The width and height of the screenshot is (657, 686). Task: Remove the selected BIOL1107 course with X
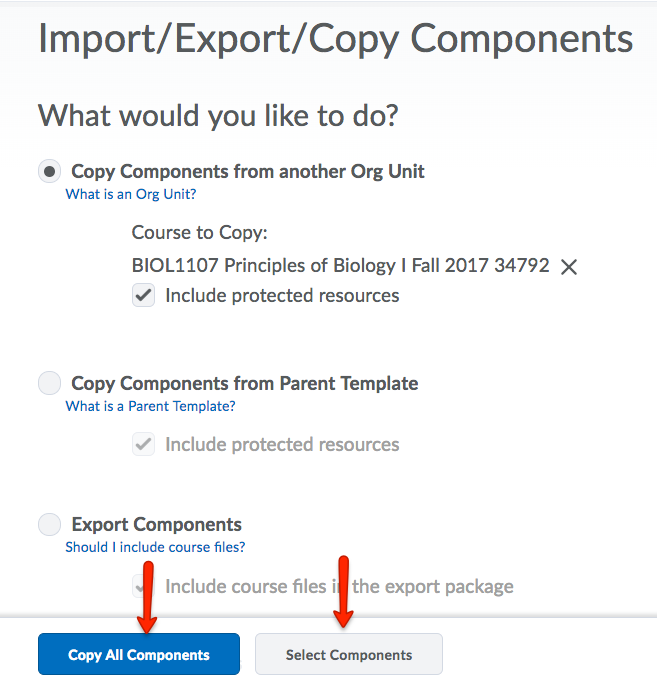pos(569,267)
